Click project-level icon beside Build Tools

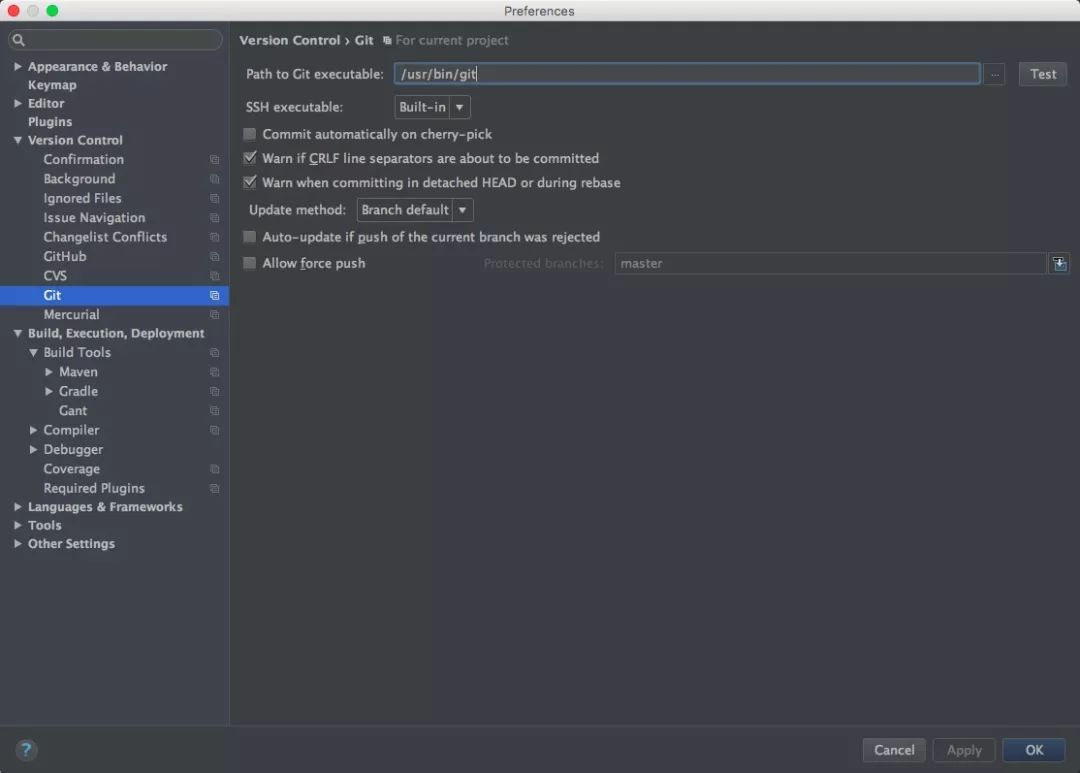point(214,353)
